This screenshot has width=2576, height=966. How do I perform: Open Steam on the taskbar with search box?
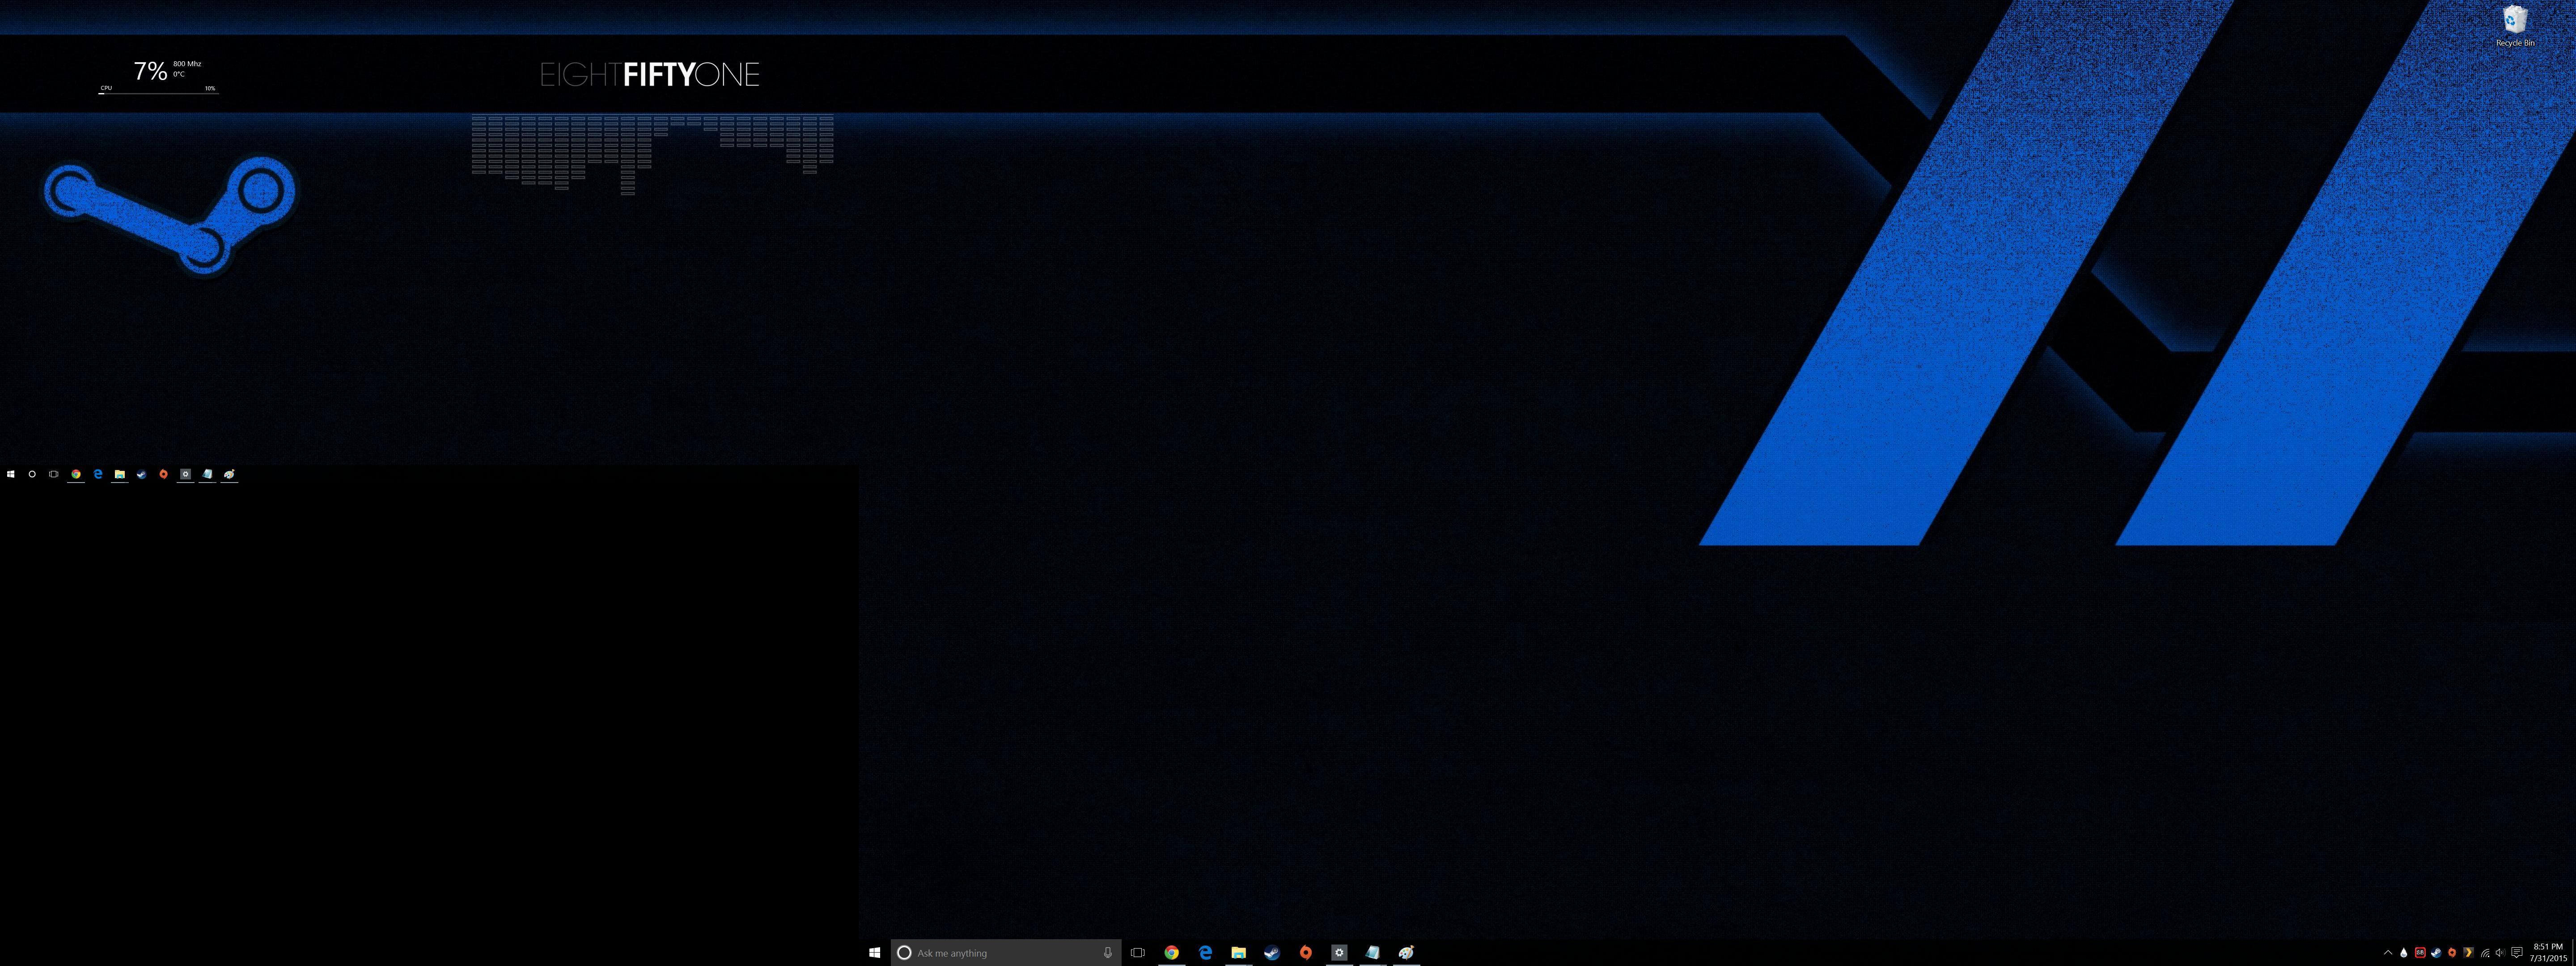pos(1272,953)
